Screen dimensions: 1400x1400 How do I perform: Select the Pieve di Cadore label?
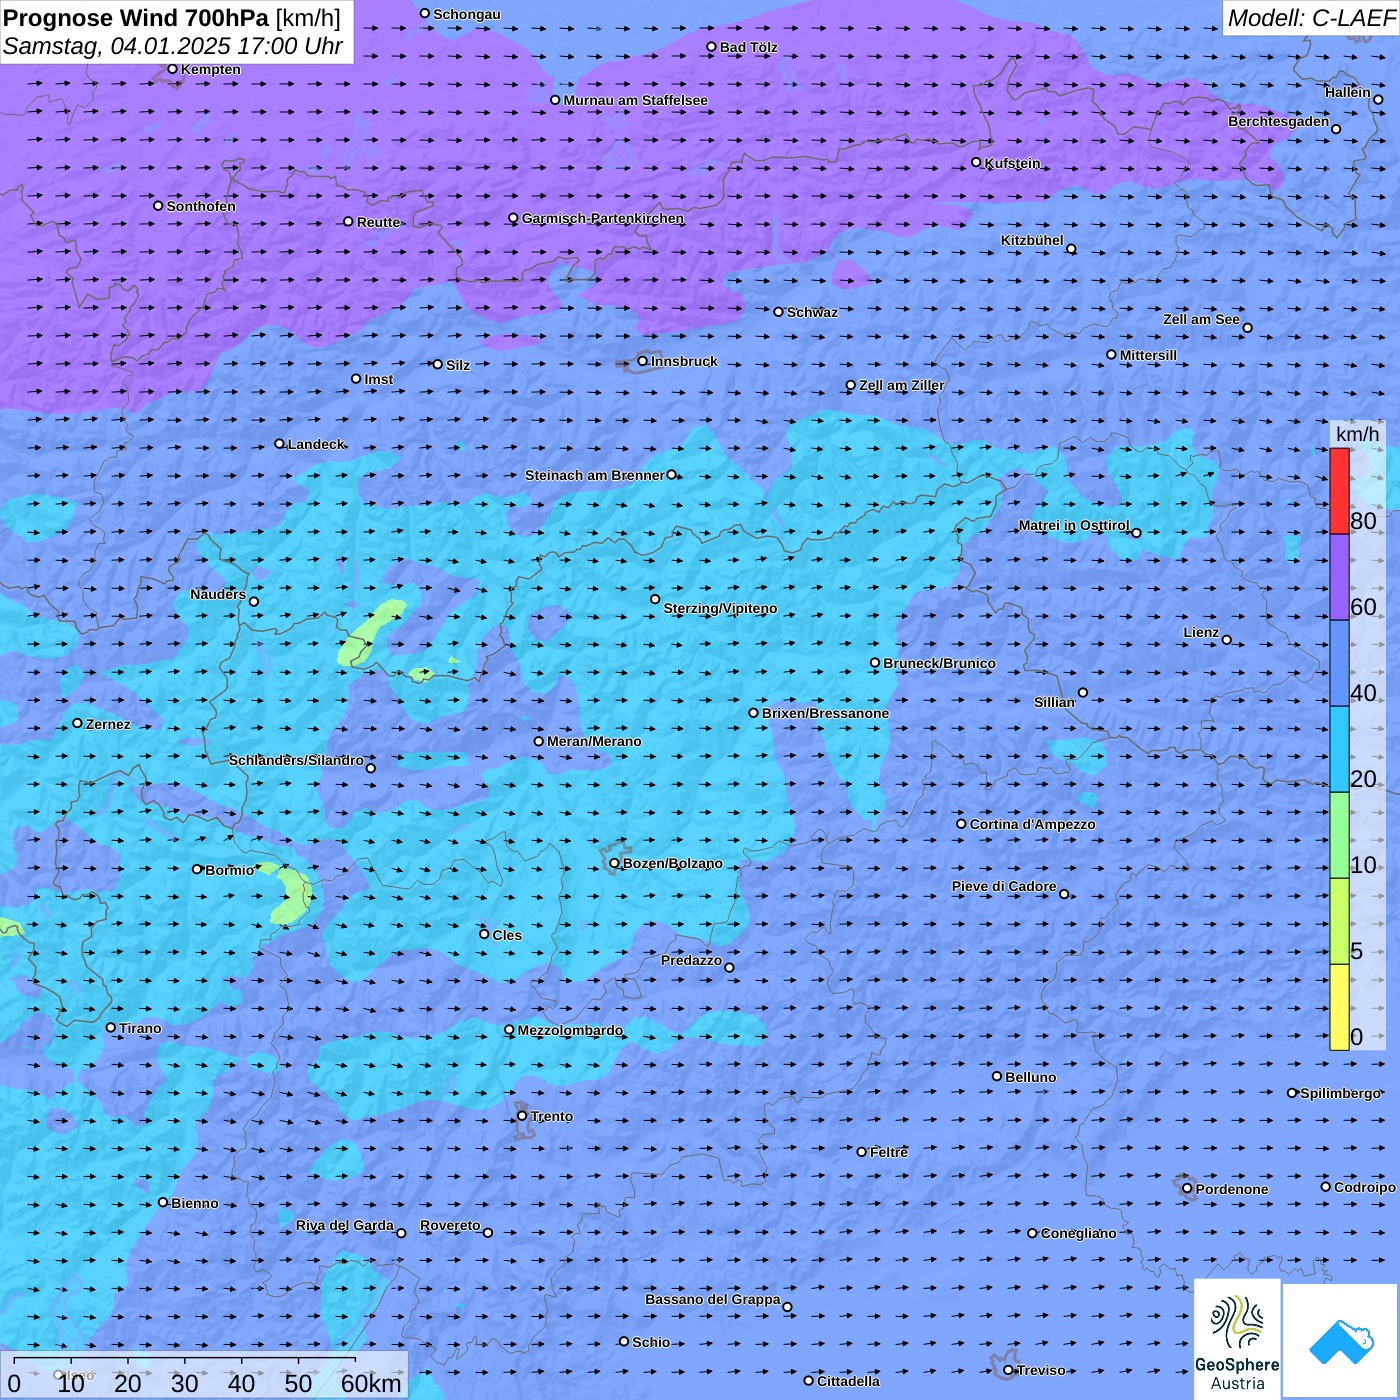[1004, 886]
